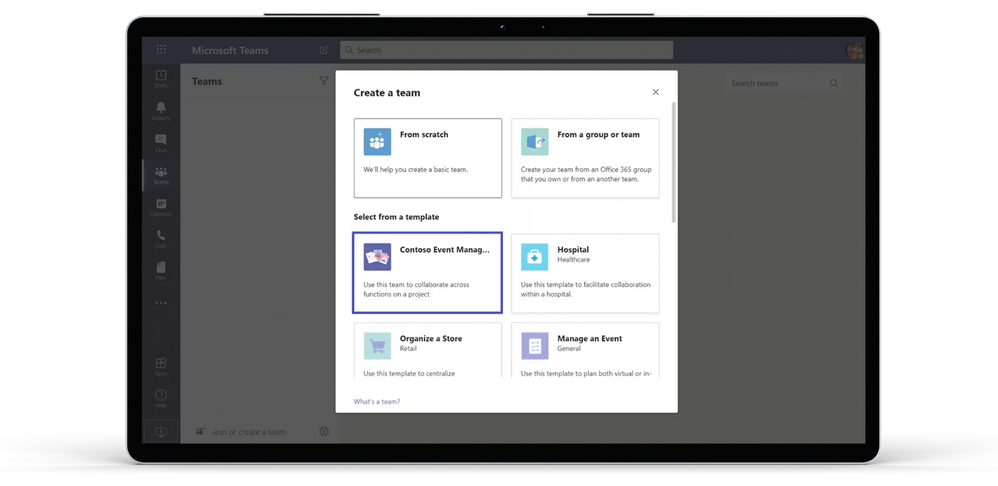998x486 pixels.
Task: Select the Hospital Healthcare template
Action: pos(585,273)
